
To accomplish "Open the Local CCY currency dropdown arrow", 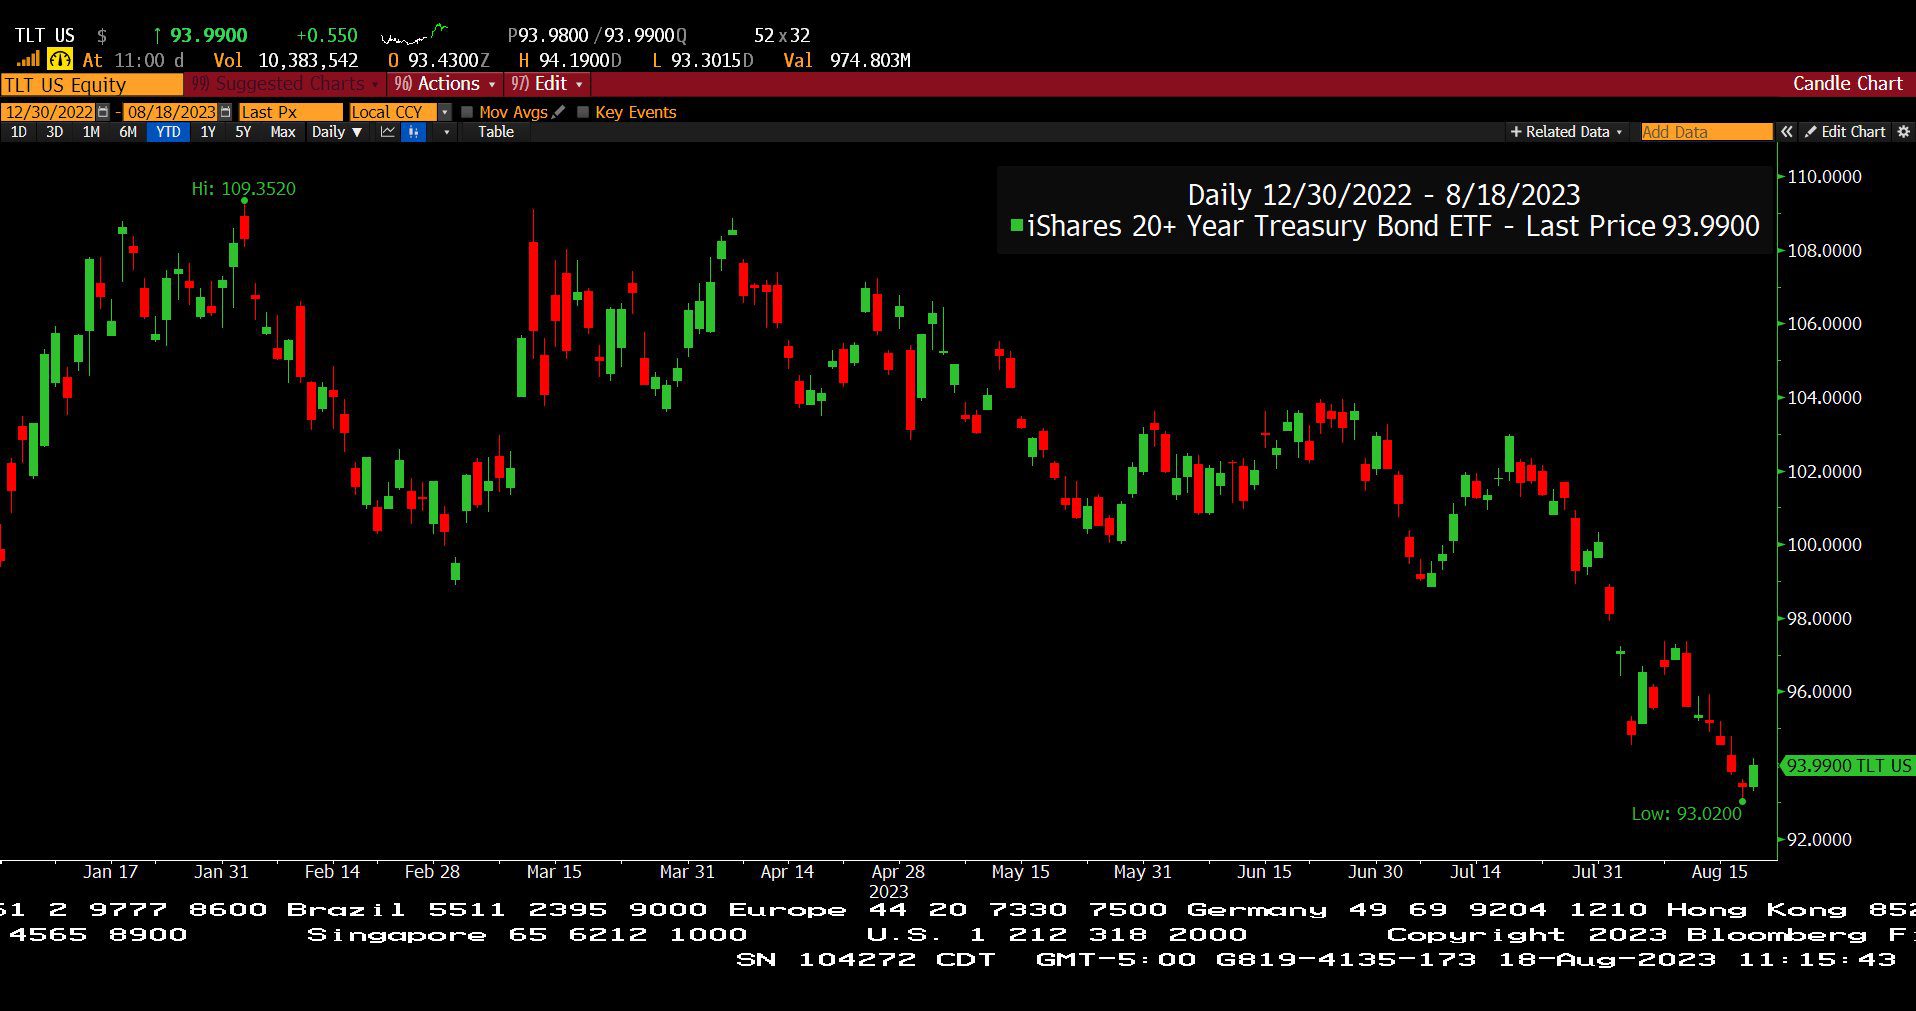I will [445, 112].
